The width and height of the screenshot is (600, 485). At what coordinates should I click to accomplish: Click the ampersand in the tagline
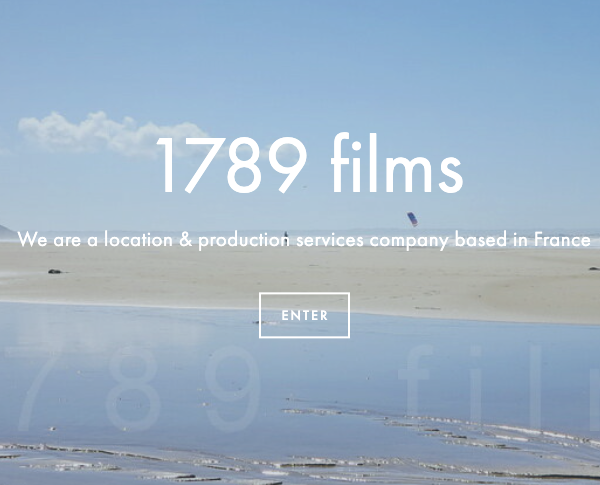pos(186,240)
